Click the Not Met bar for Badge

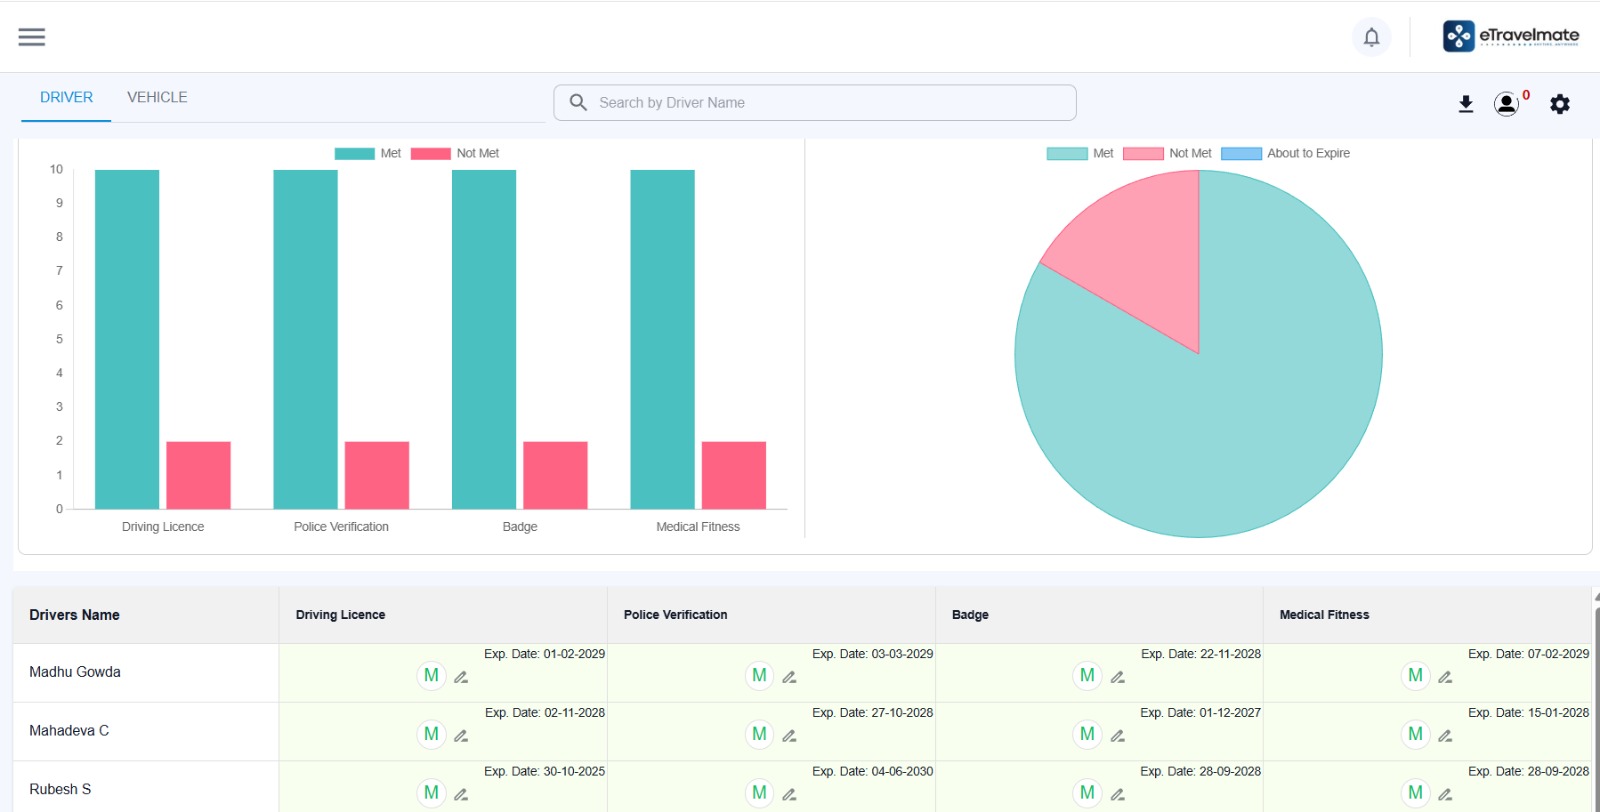pos(555,475)
